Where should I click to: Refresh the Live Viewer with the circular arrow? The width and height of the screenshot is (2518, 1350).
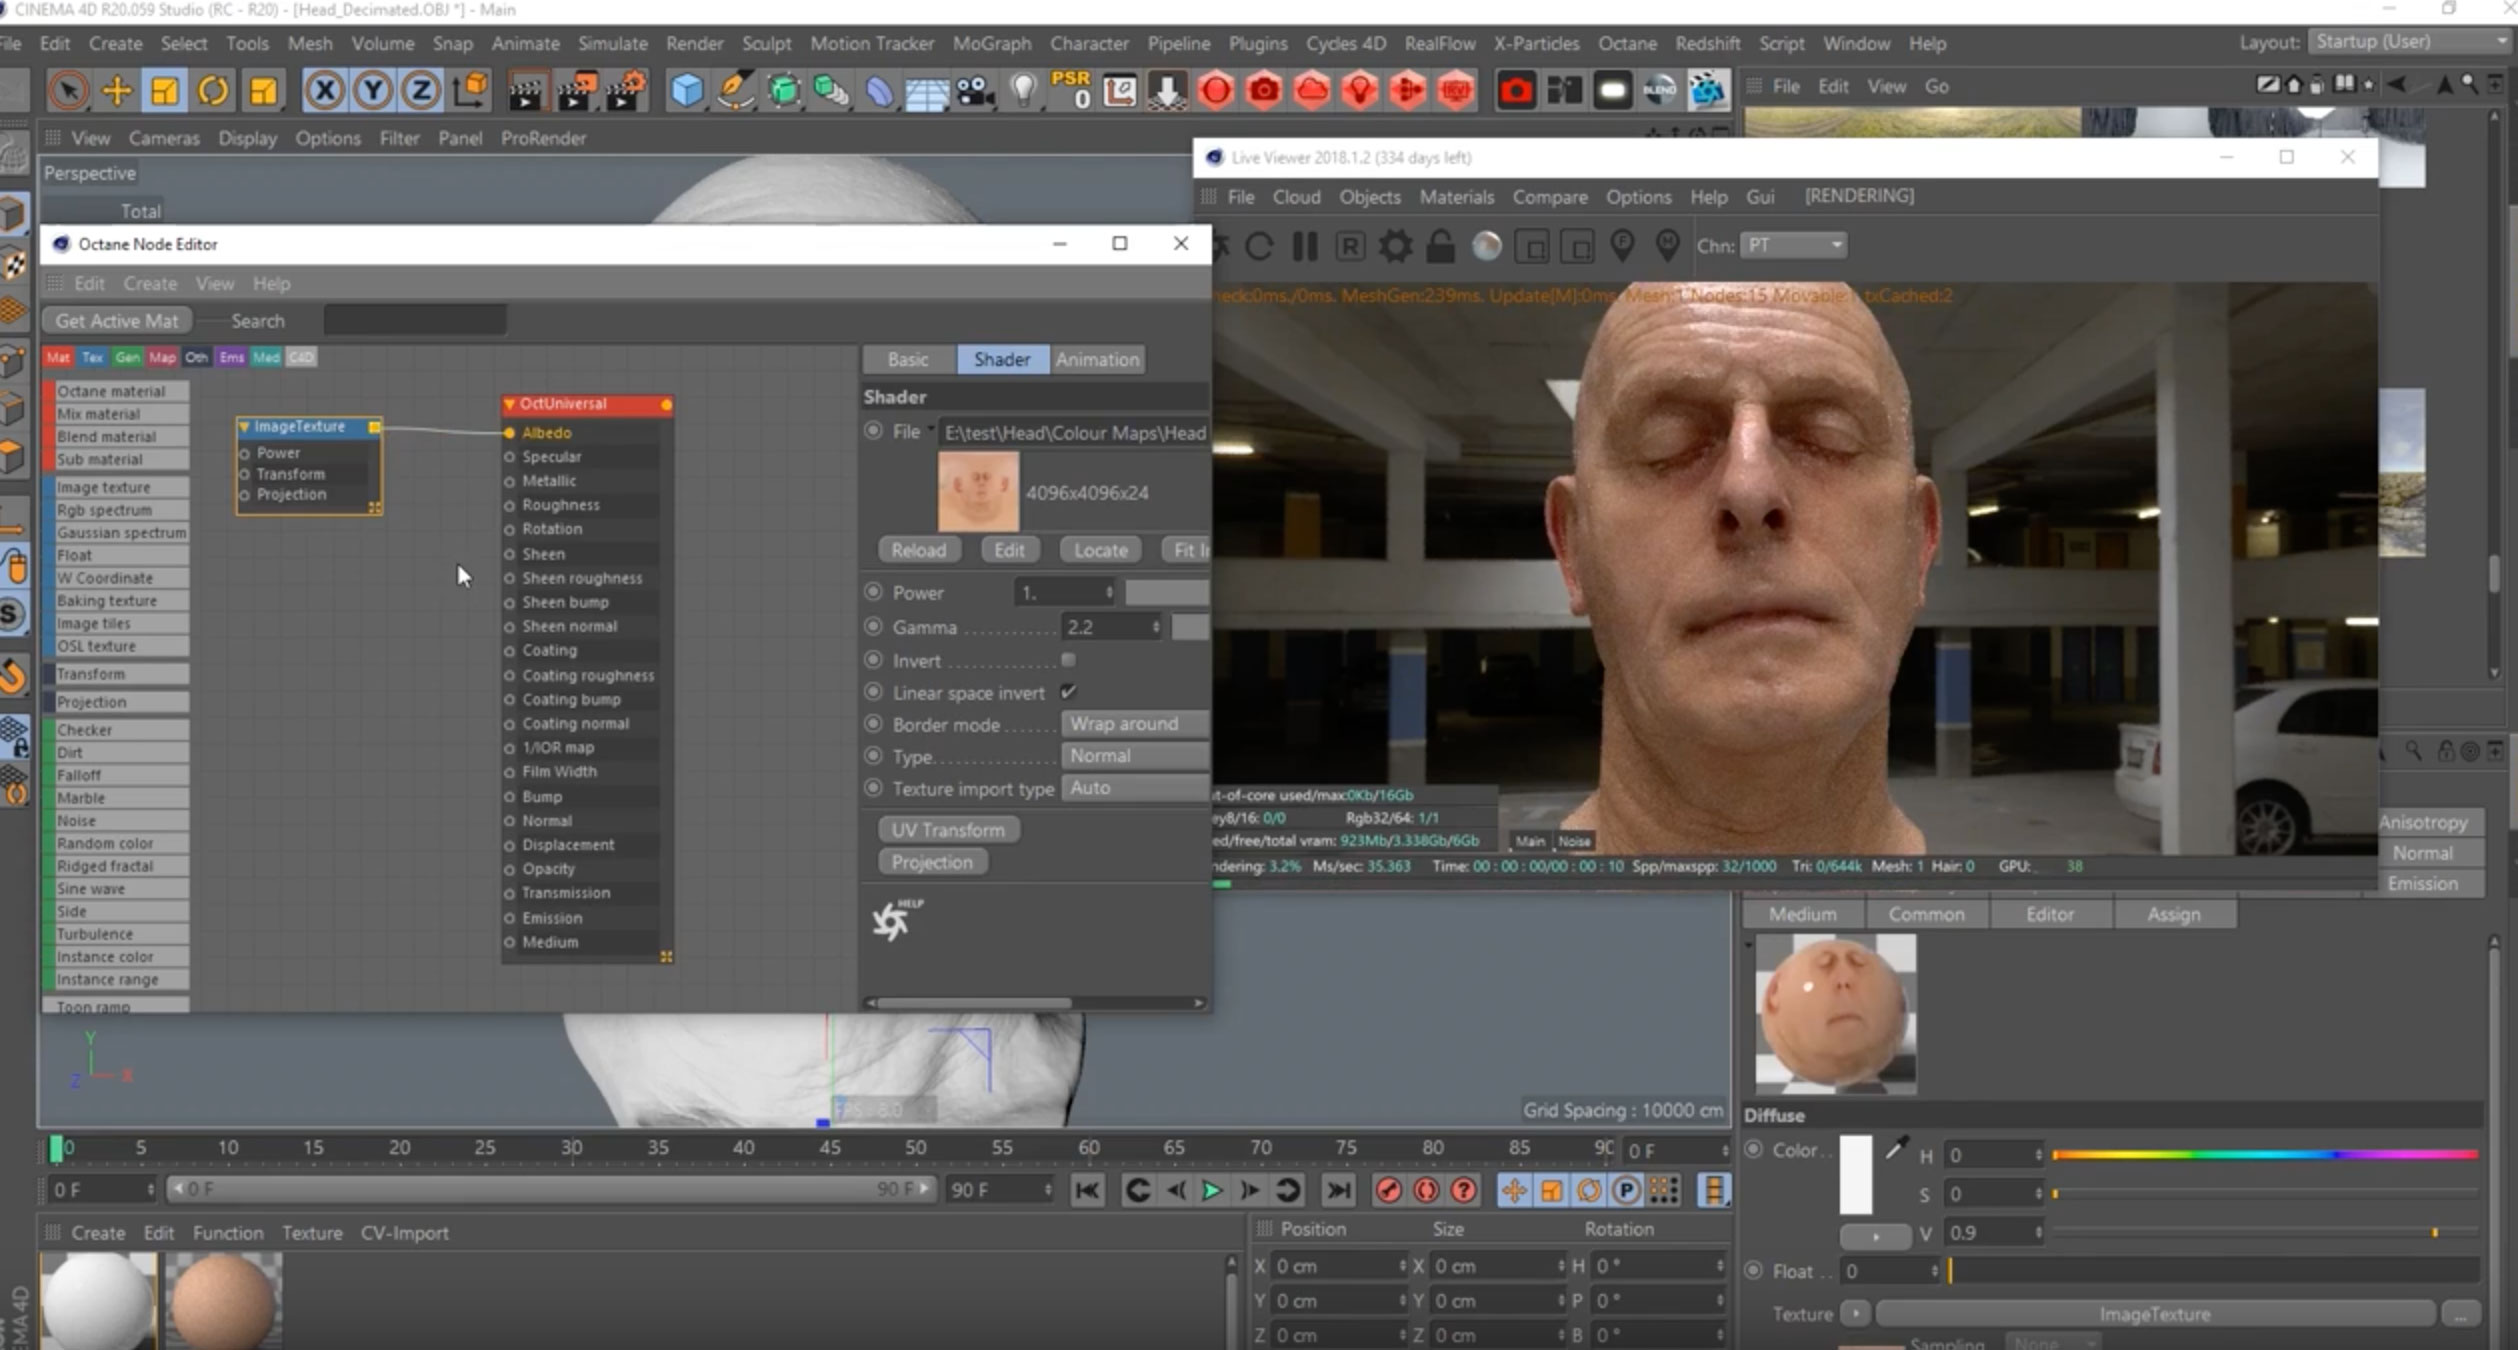coord(1258,246)
